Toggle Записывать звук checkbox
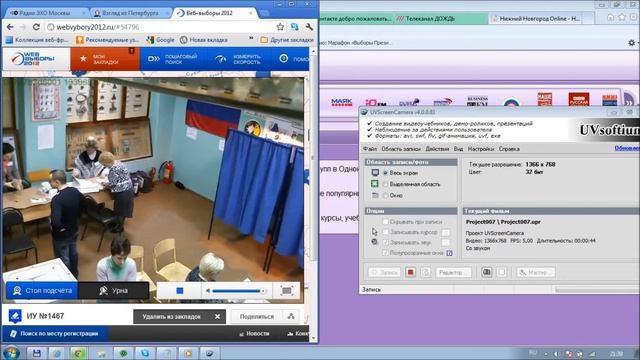640x360 pixels. click(385, 242)
